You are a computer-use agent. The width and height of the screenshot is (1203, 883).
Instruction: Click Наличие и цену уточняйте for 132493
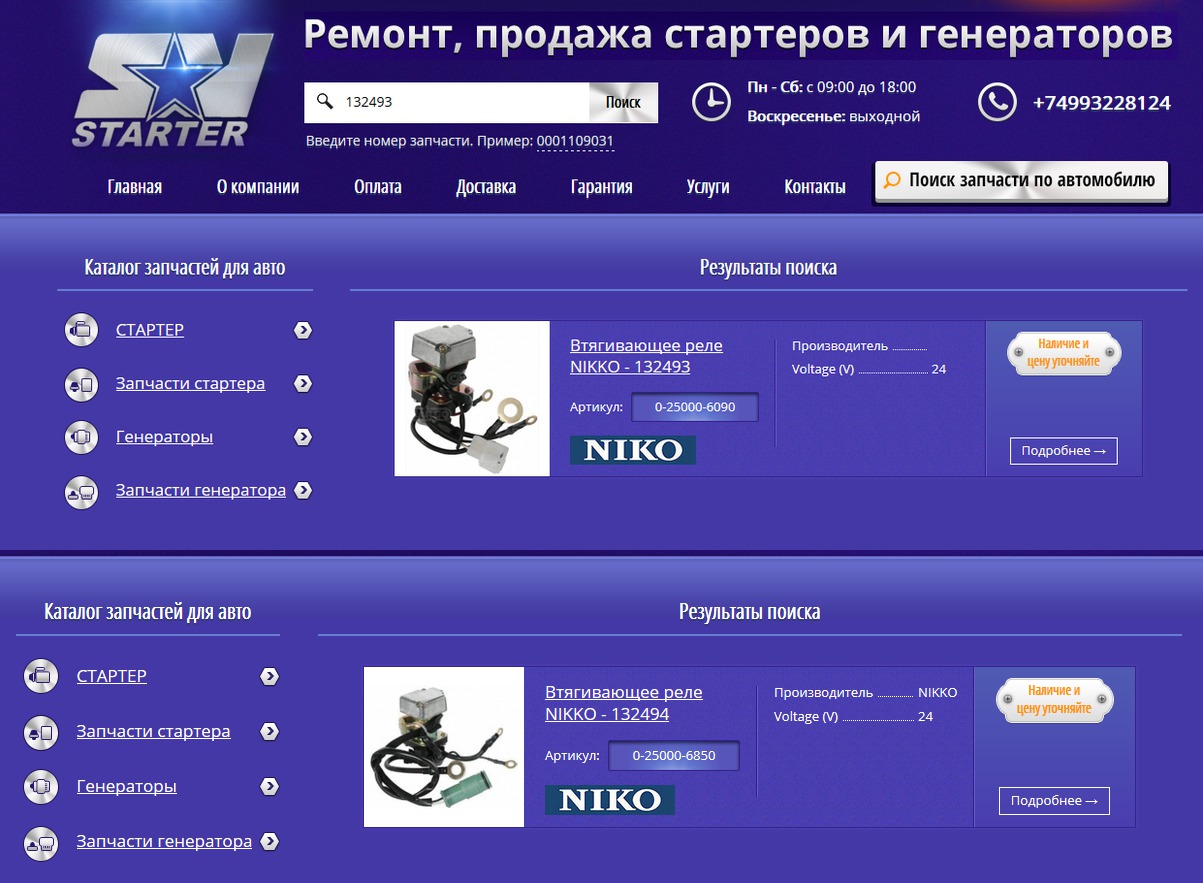1064,353
